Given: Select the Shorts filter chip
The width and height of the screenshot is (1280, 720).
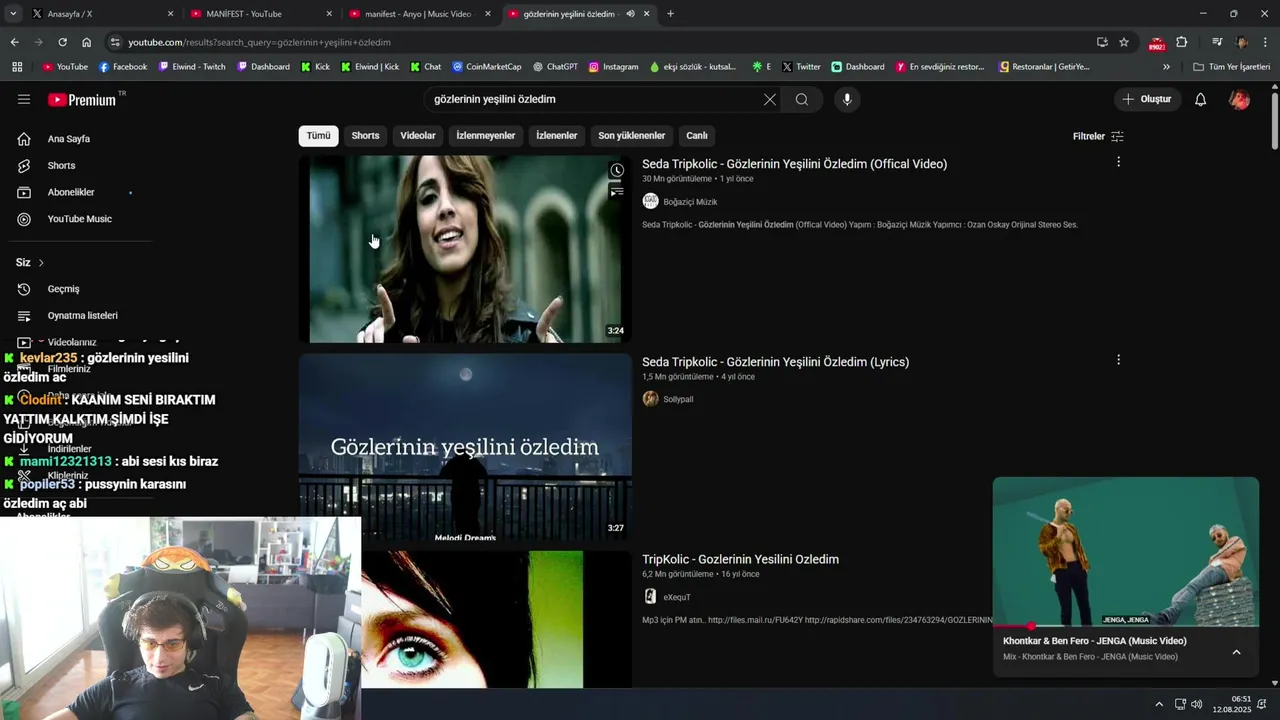Looking at the screenshot, I should pos(365,136).
